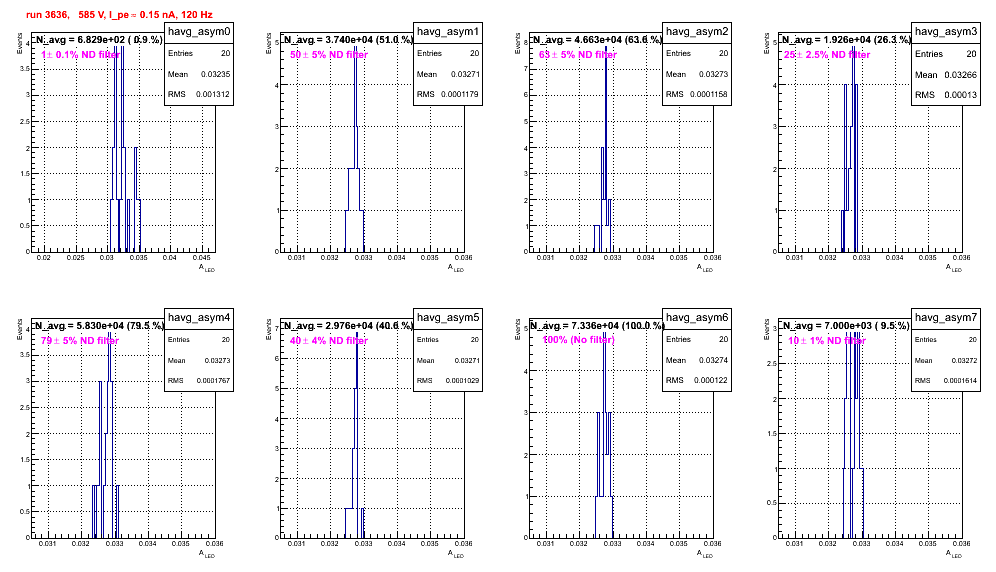Image resolution: width=996 pixels, height=572 pixels.
Task: Click the '25± 2.5% ND filter' label
Action: tap(827, 55)
